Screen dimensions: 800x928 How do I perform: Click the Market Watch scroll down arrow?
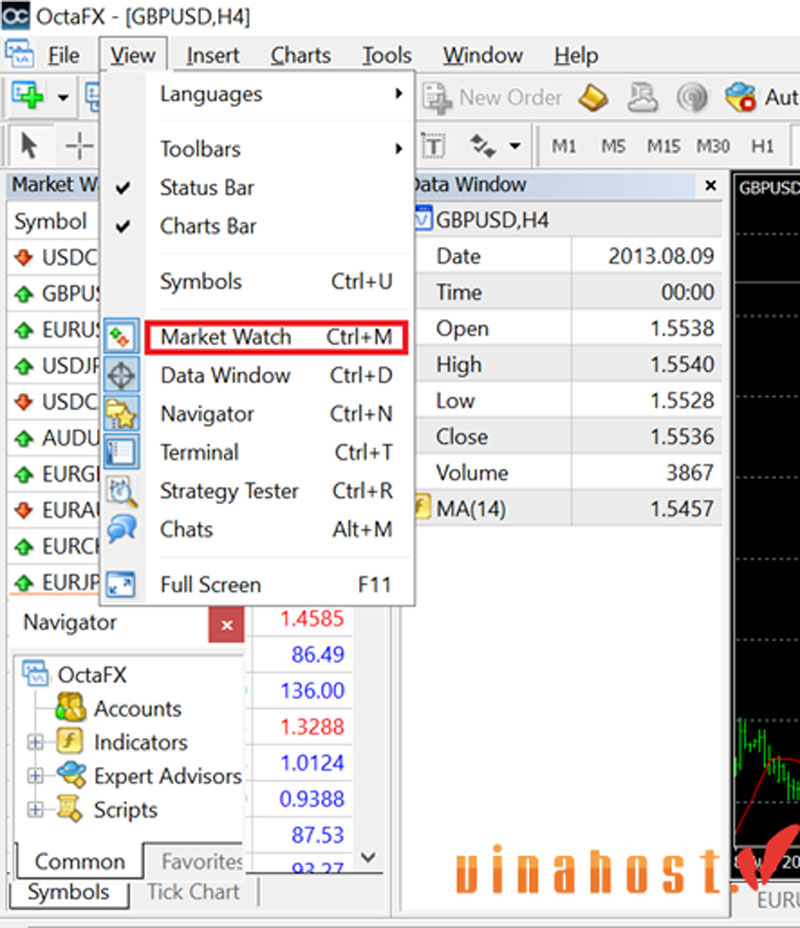[x=368, y=857]
